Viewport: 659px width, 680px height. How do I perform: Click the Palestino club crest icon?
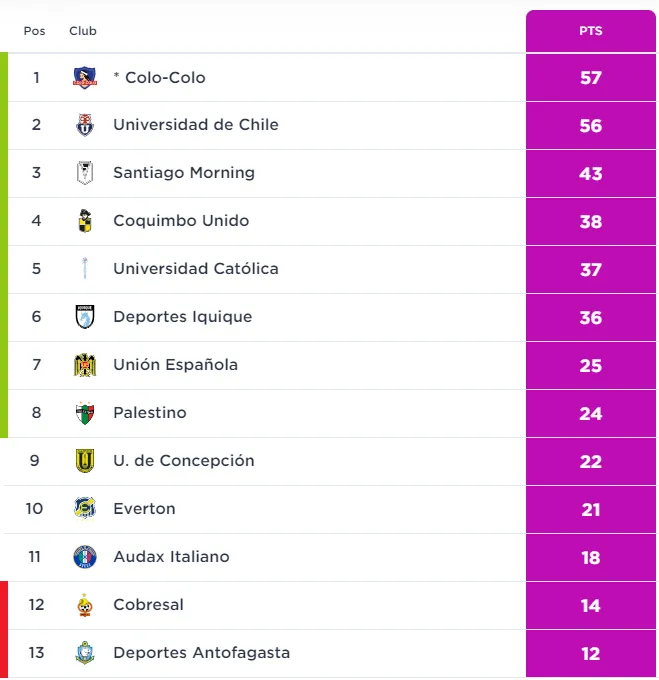coord(85,413)
